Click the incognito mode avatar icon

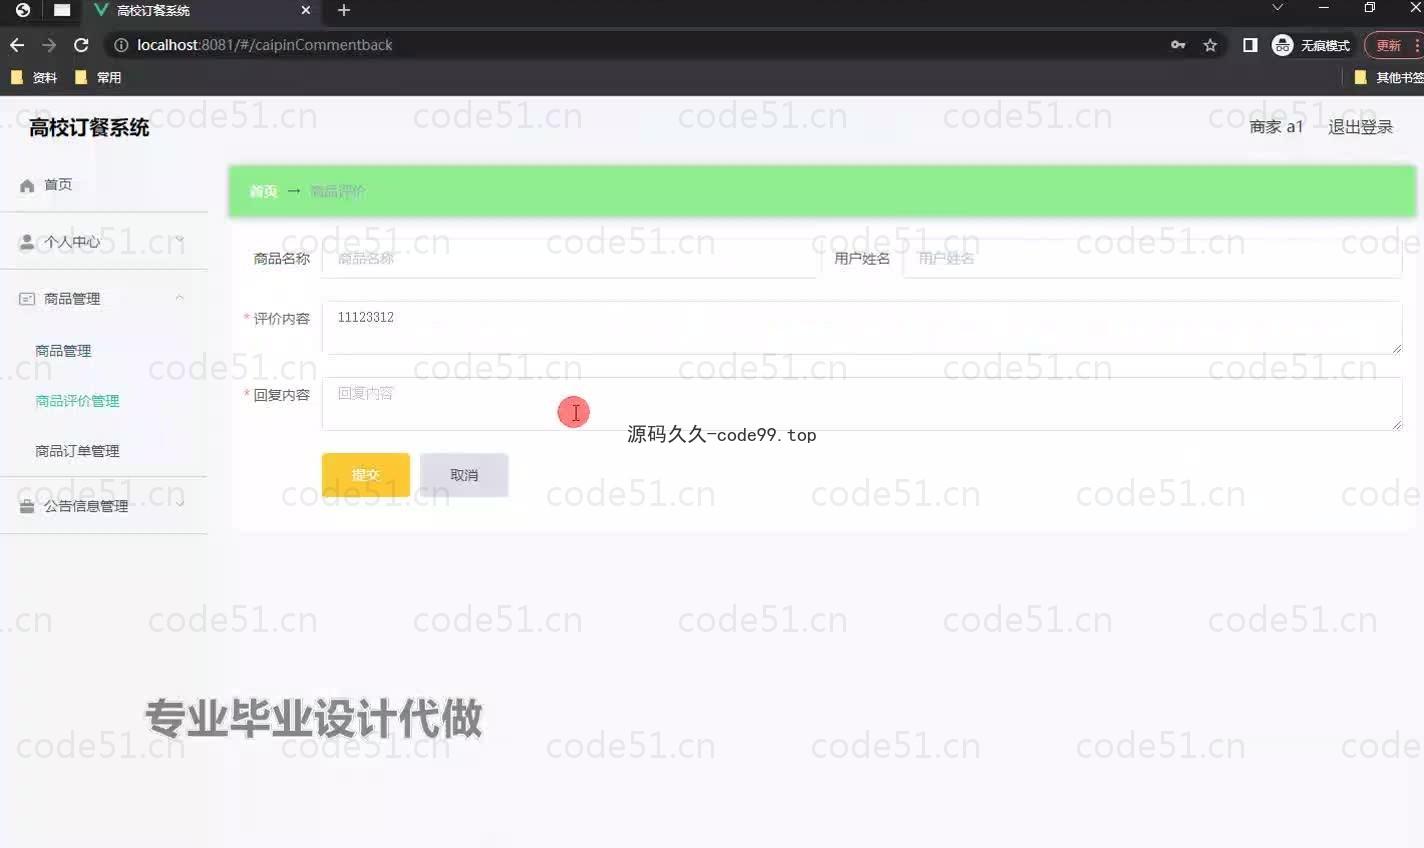pyautogui.click(x=1282, y=45)
